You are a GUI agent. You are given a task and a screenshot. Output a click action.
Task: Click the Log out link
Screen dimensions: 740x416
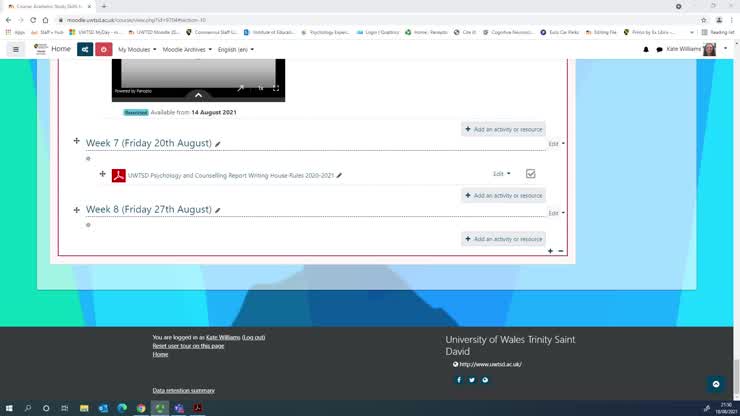point(254,337)
